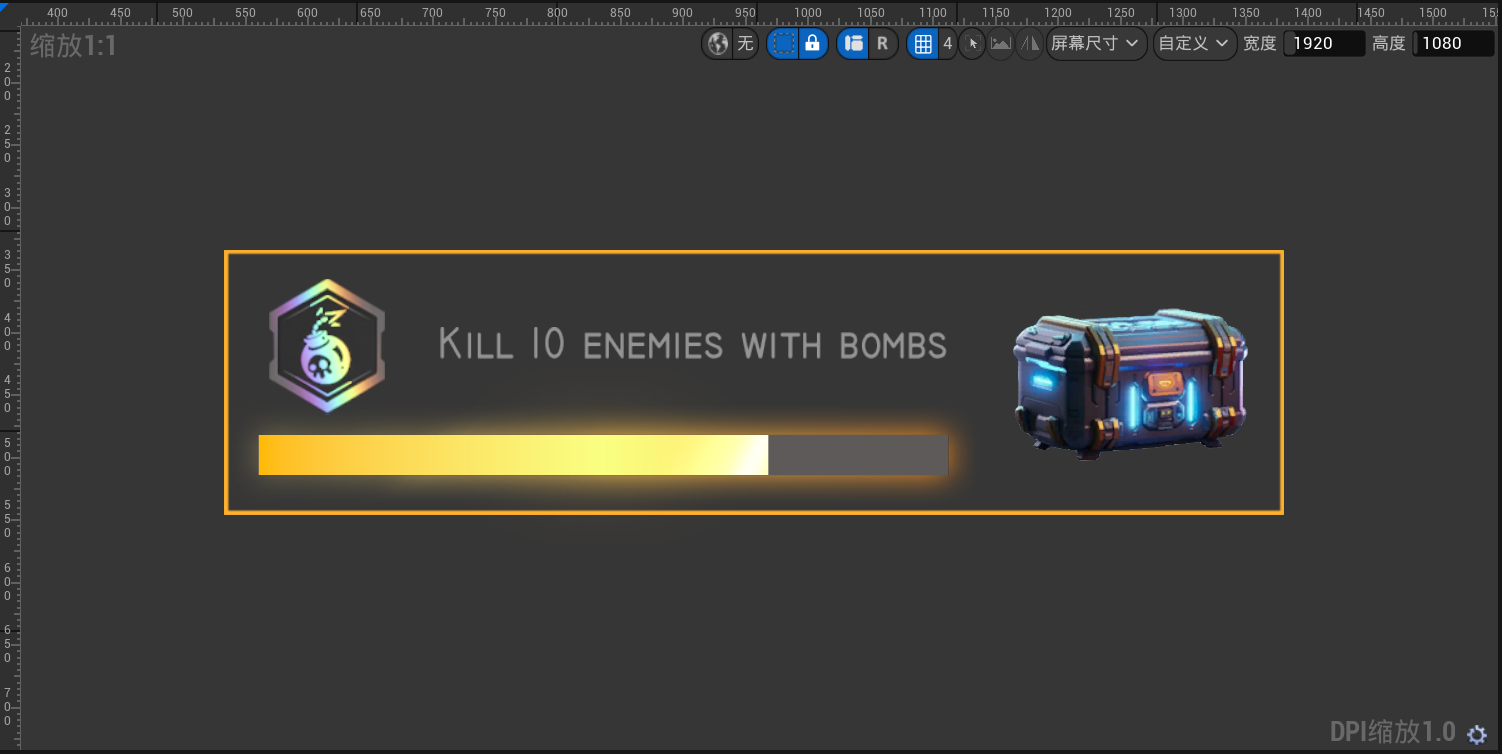Select the sci-fi loot chest image

tap(1131, 383)
